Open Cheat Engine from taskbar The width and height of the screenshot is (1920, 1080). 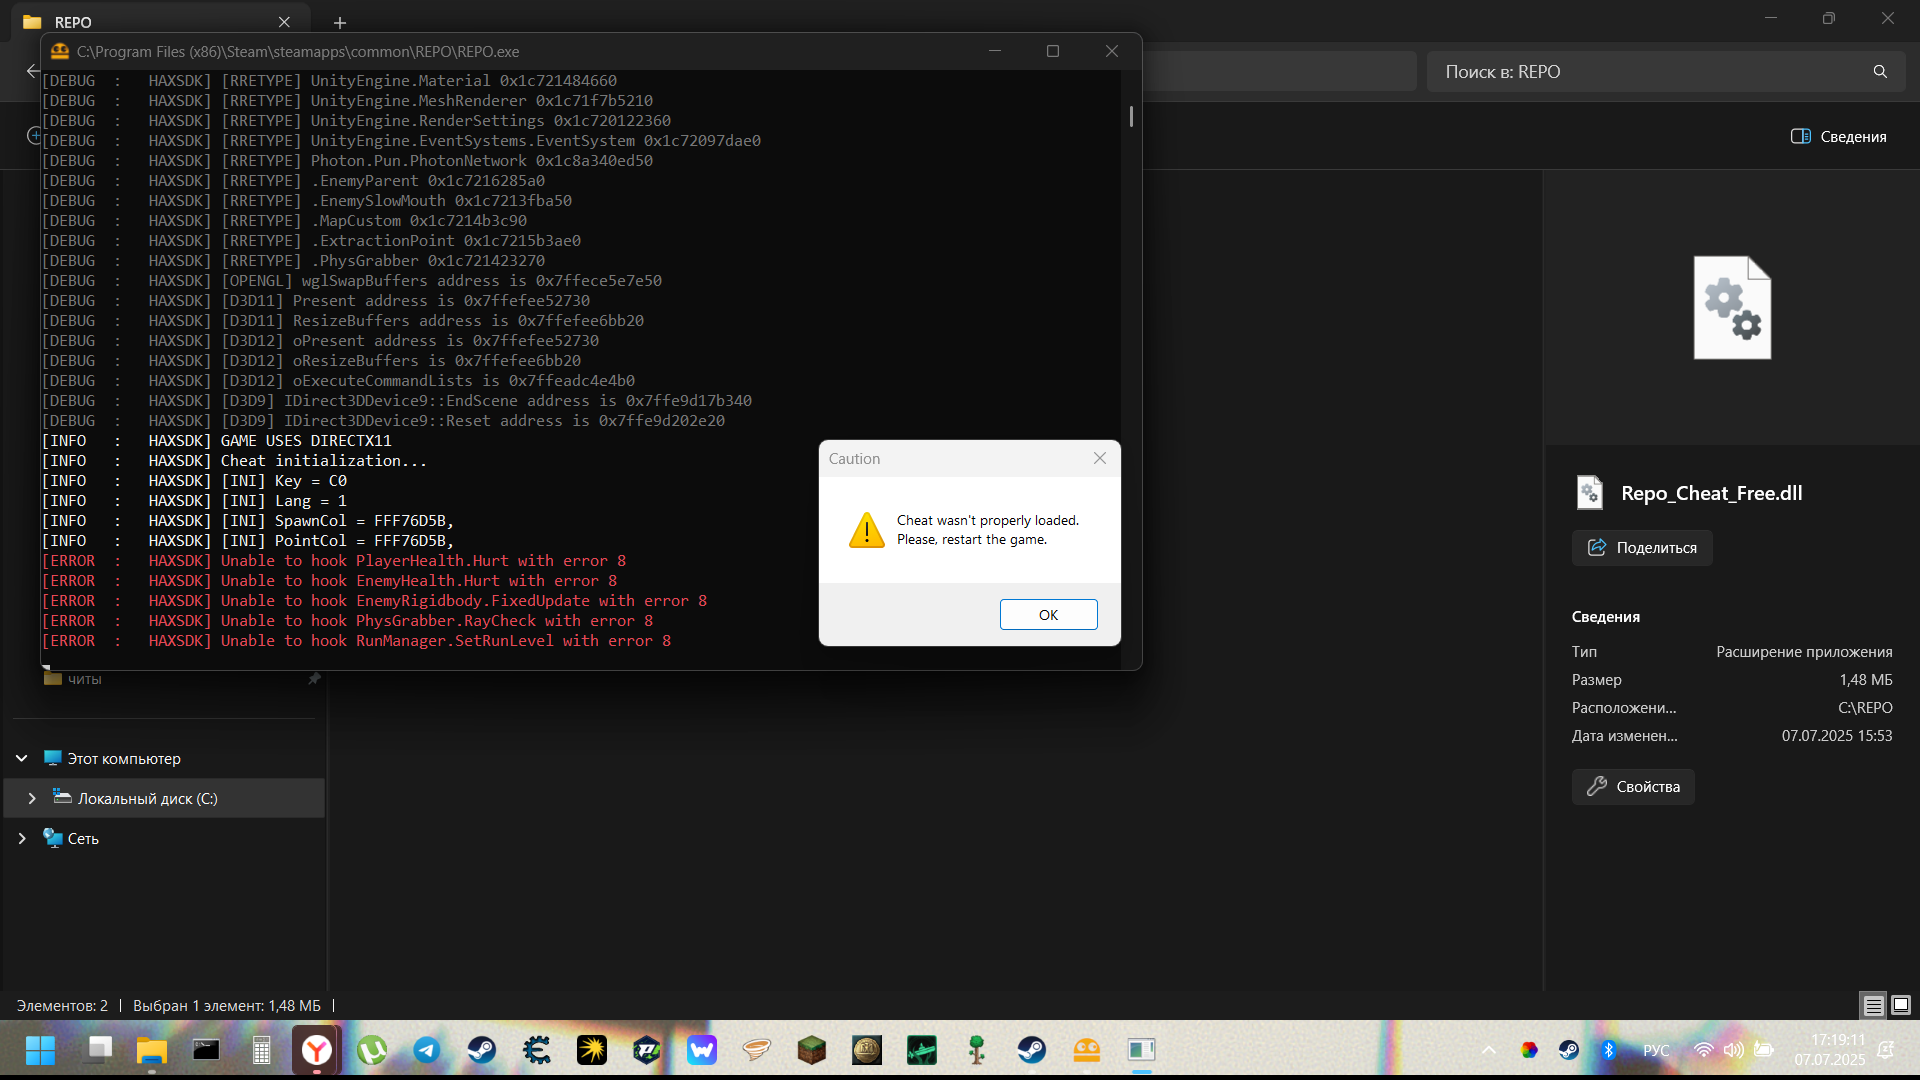click(x=537, y=1050)
